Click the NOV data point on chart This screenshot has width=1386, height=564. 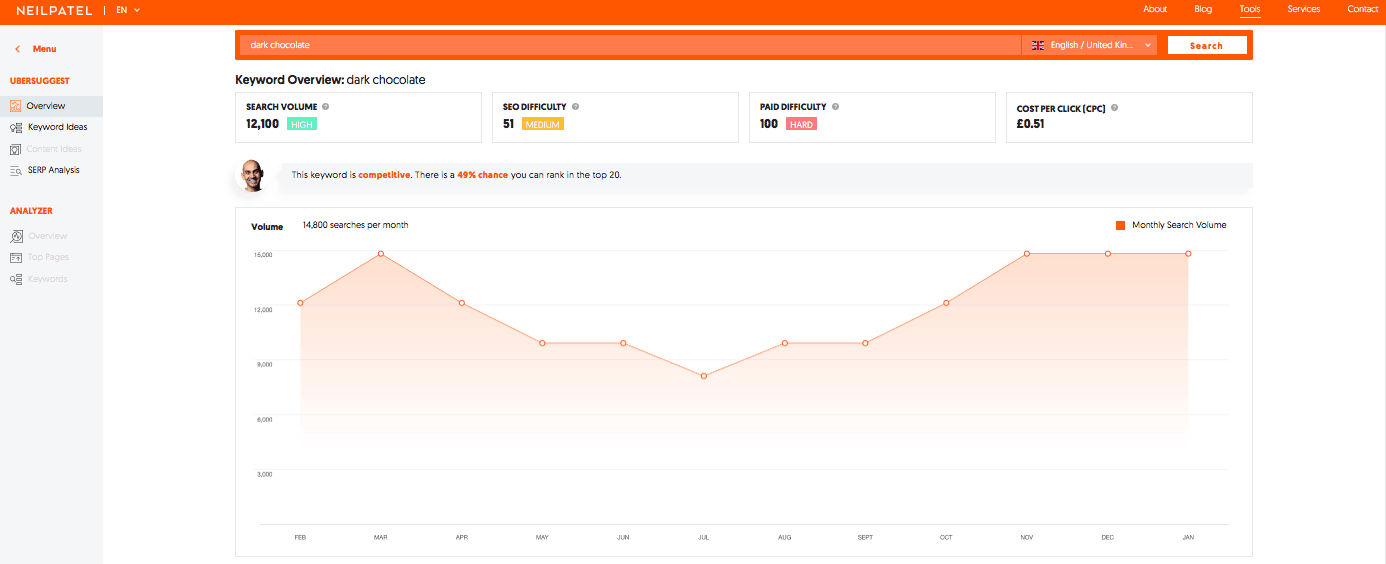1027,254
